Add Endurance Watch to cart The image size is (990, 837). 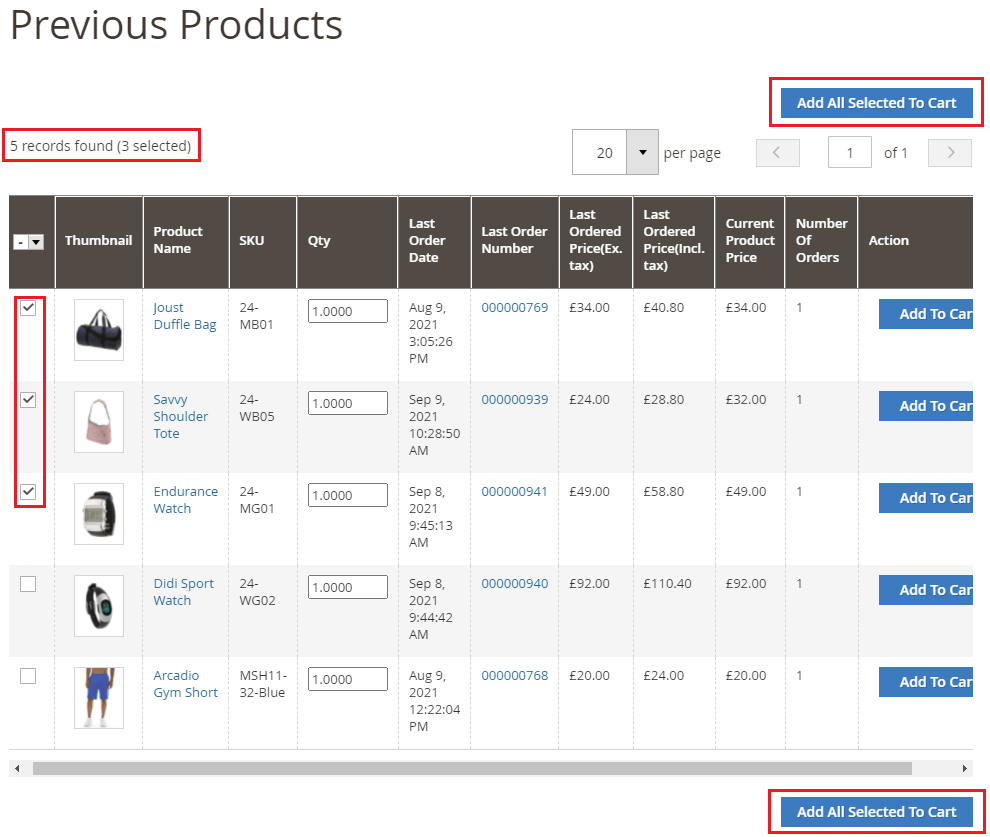(x=932, y=498)
